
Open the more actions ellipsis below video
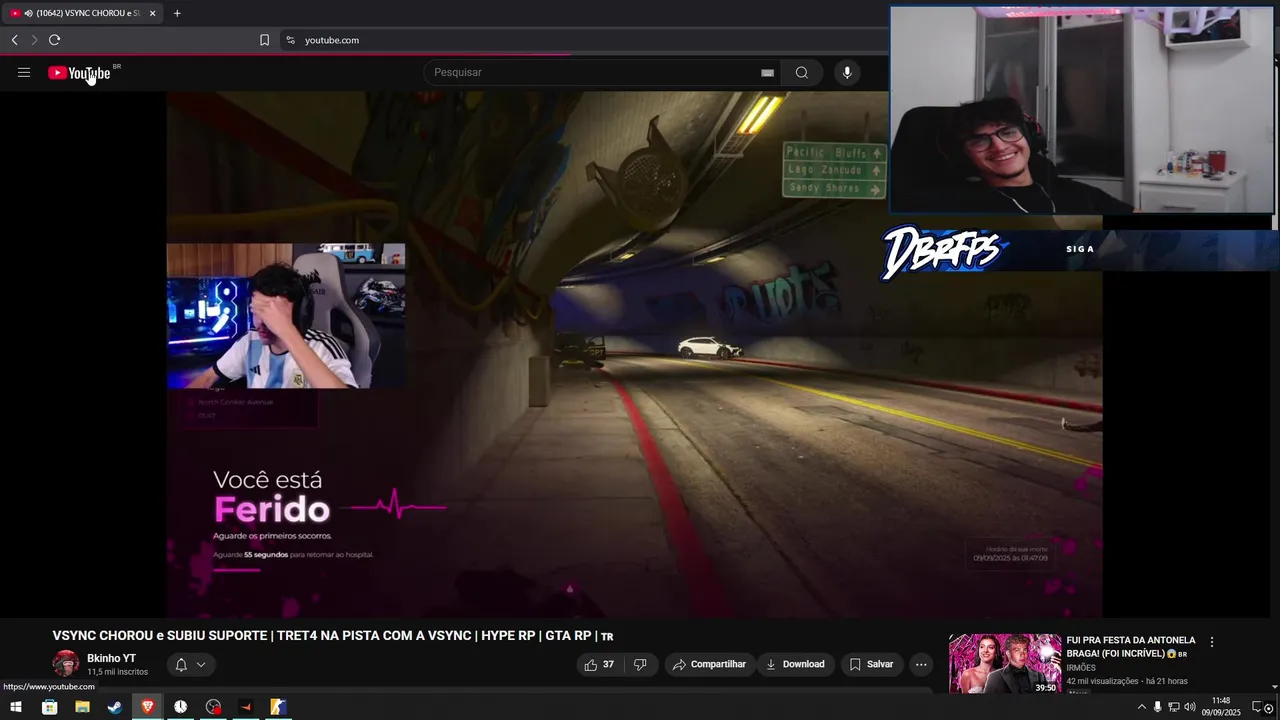tap(921, 664)
